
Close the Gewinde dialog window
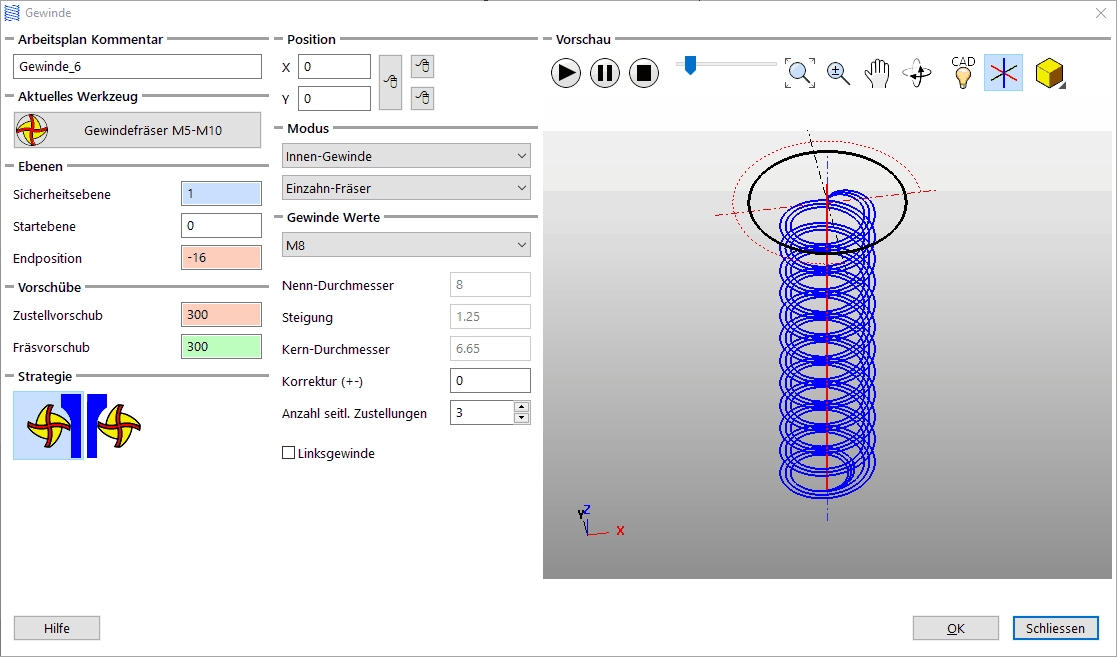(x=1101, y=13)
